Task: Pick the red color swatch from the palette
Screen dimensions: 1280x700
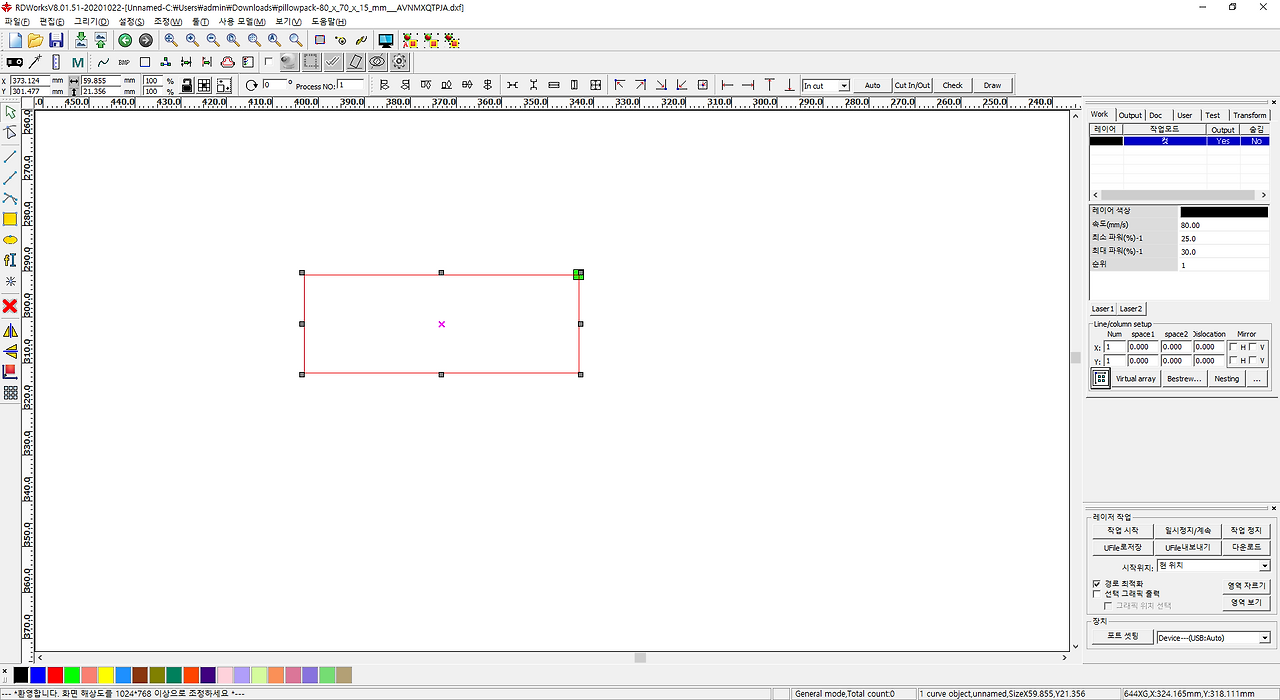Action: tap(55, 675)
